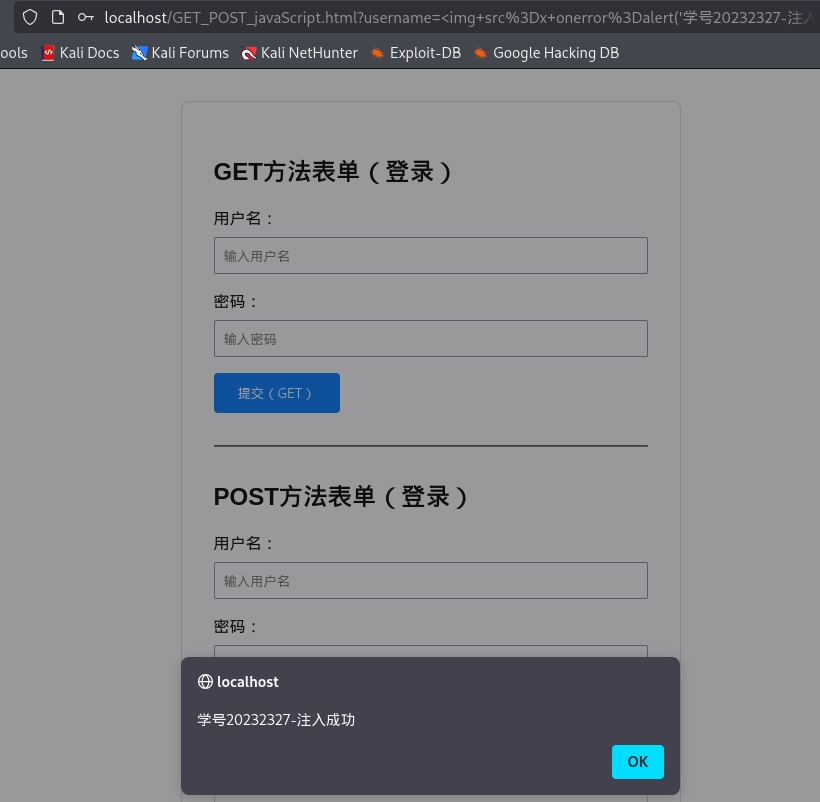Click the 提交（GET）submit button

(277, 393)
